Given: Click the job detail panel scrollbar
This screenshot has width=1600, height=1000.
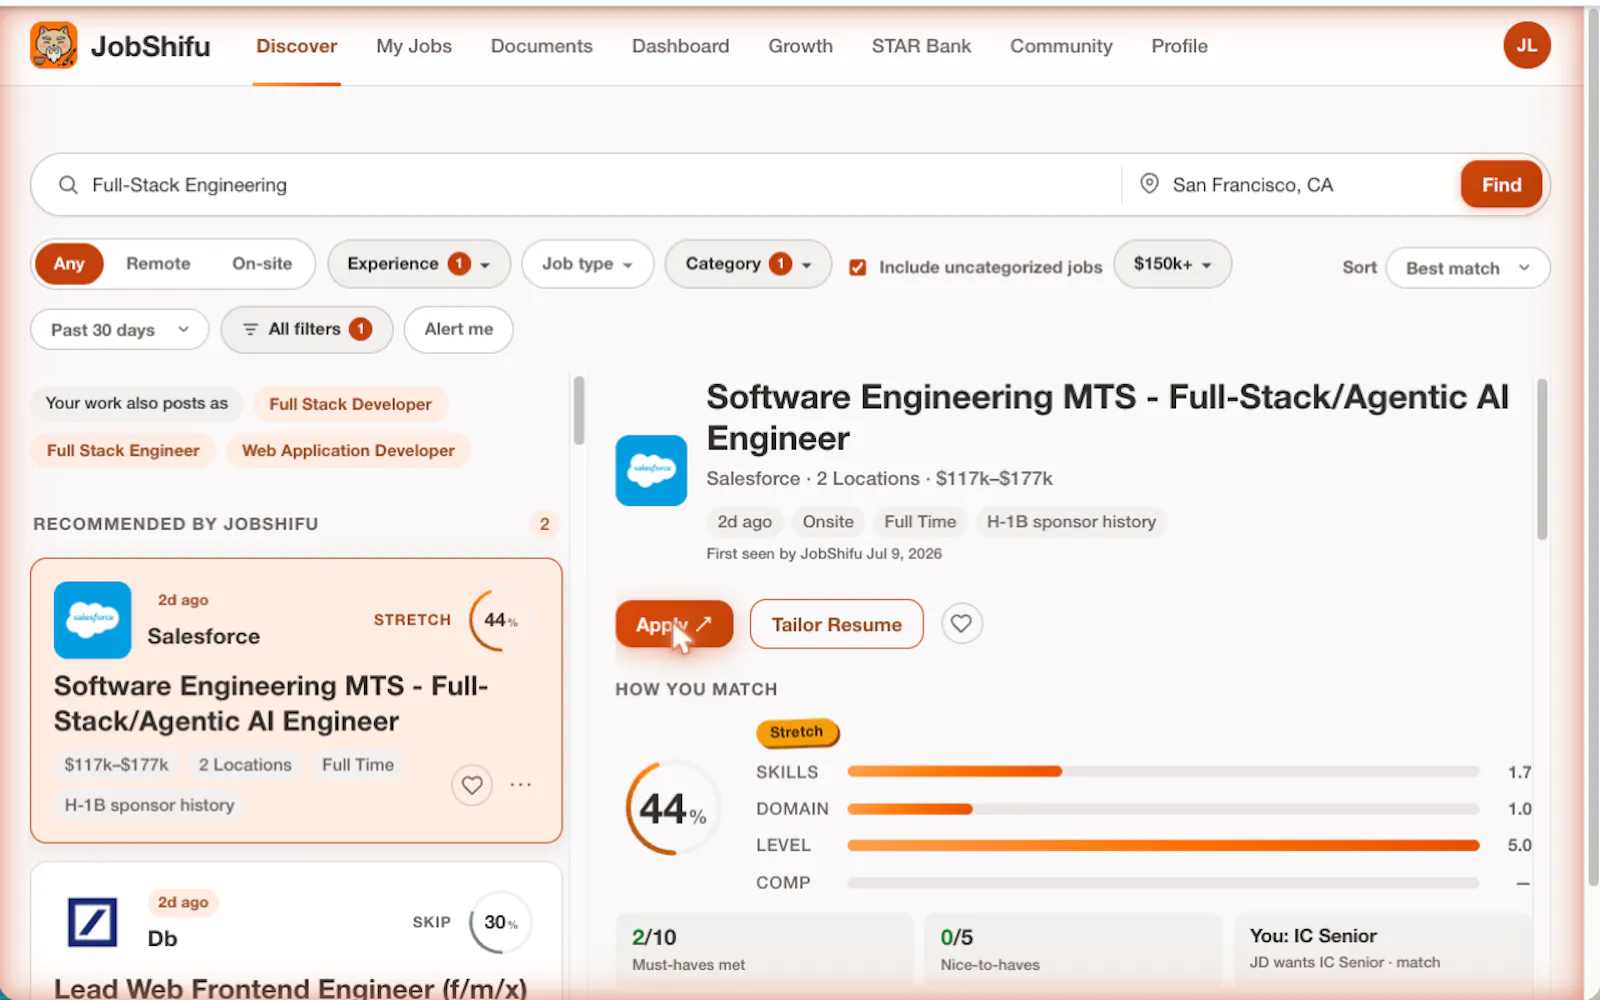Looking at the screenshot, I should [1542, 460].
